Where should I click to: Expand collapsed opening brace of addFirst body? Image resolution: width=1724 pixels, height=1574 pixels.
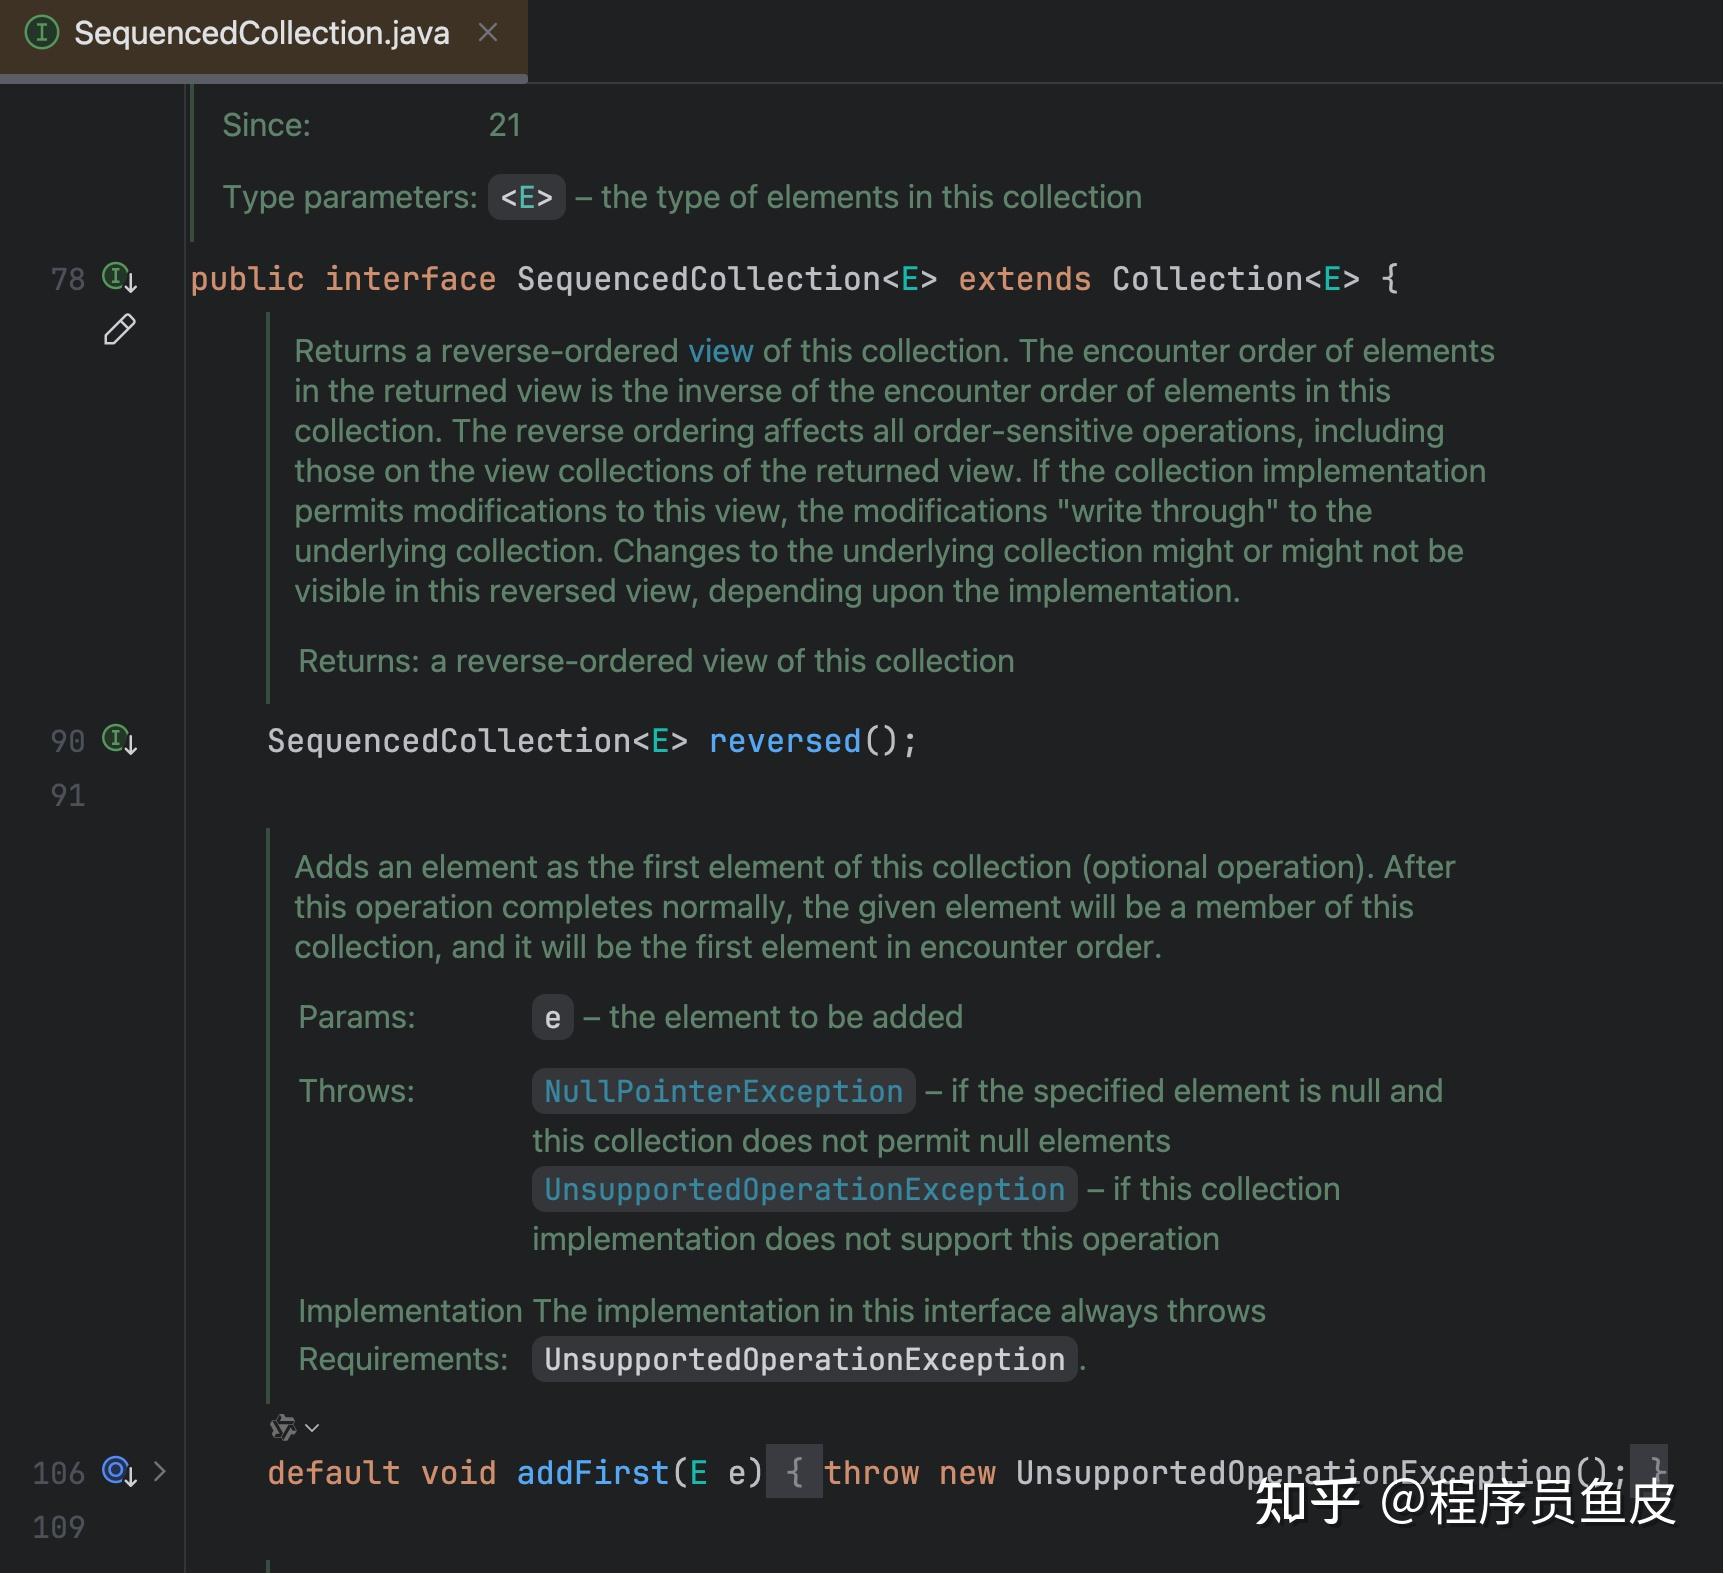(x=795, y=1472)
